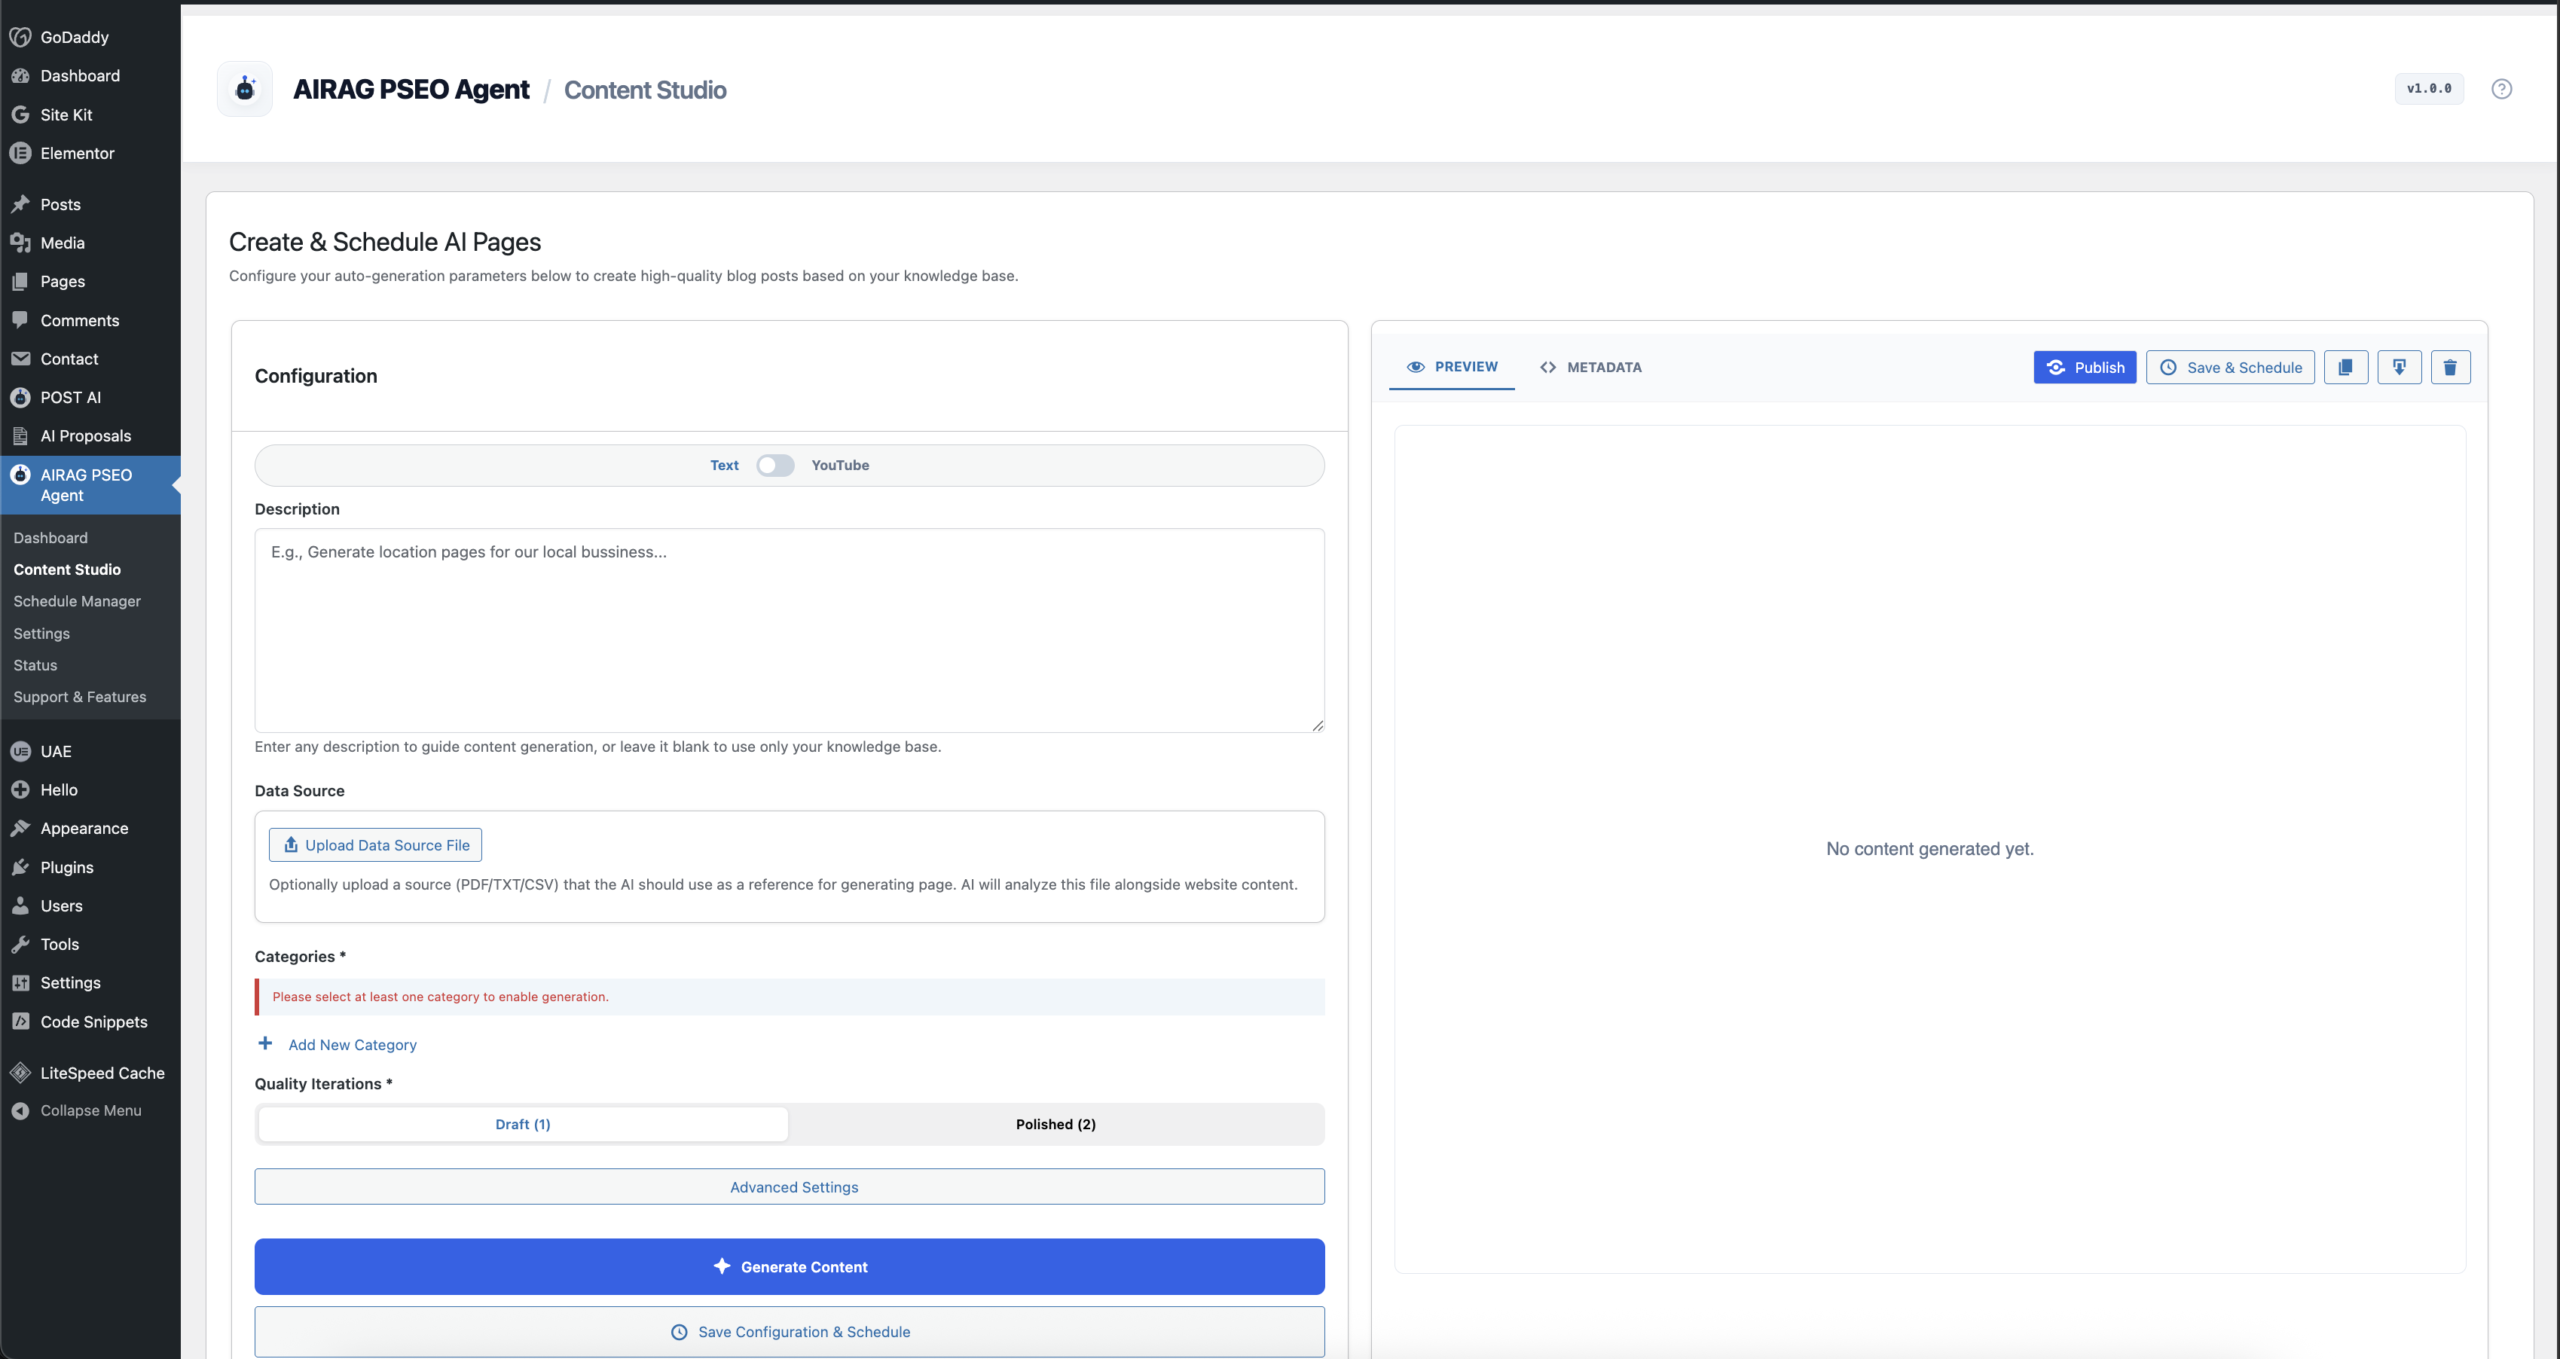Screen dimensions: 2560x1359
Task: Click the download content icon button
Action: click(2398, 367)
